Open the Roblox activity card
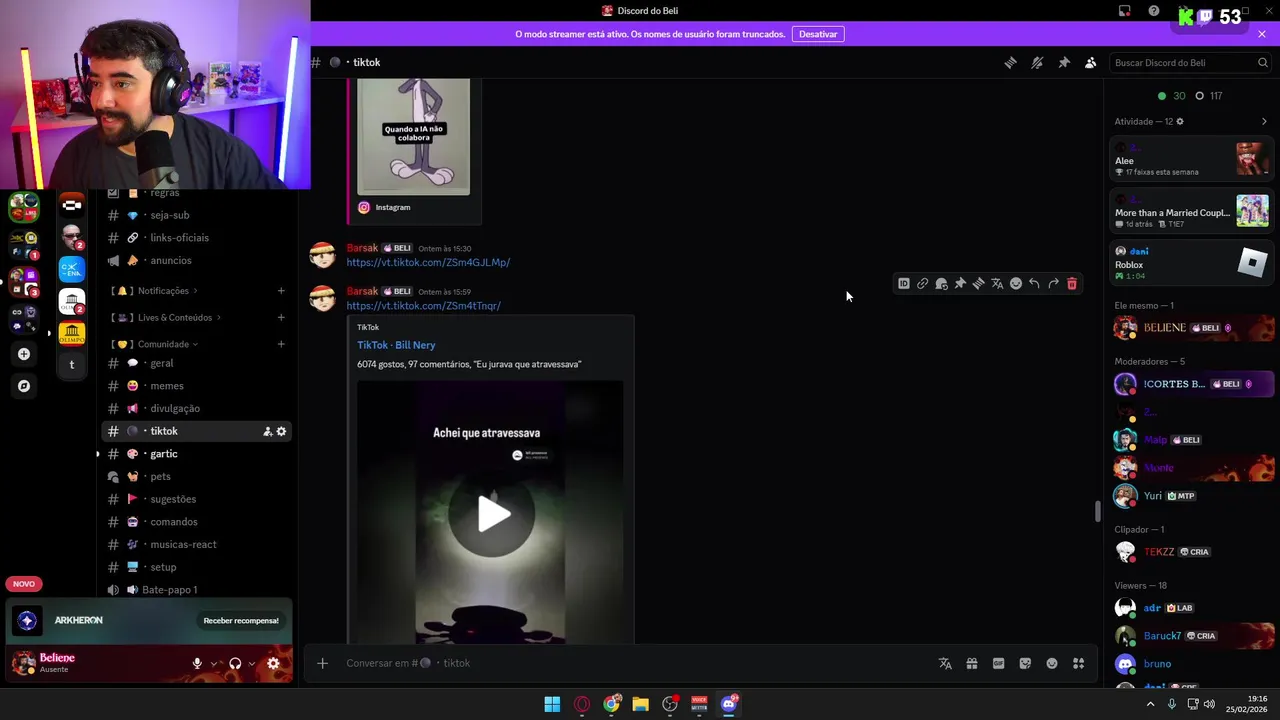1280x720 pixels. [x=1192, y=264]
